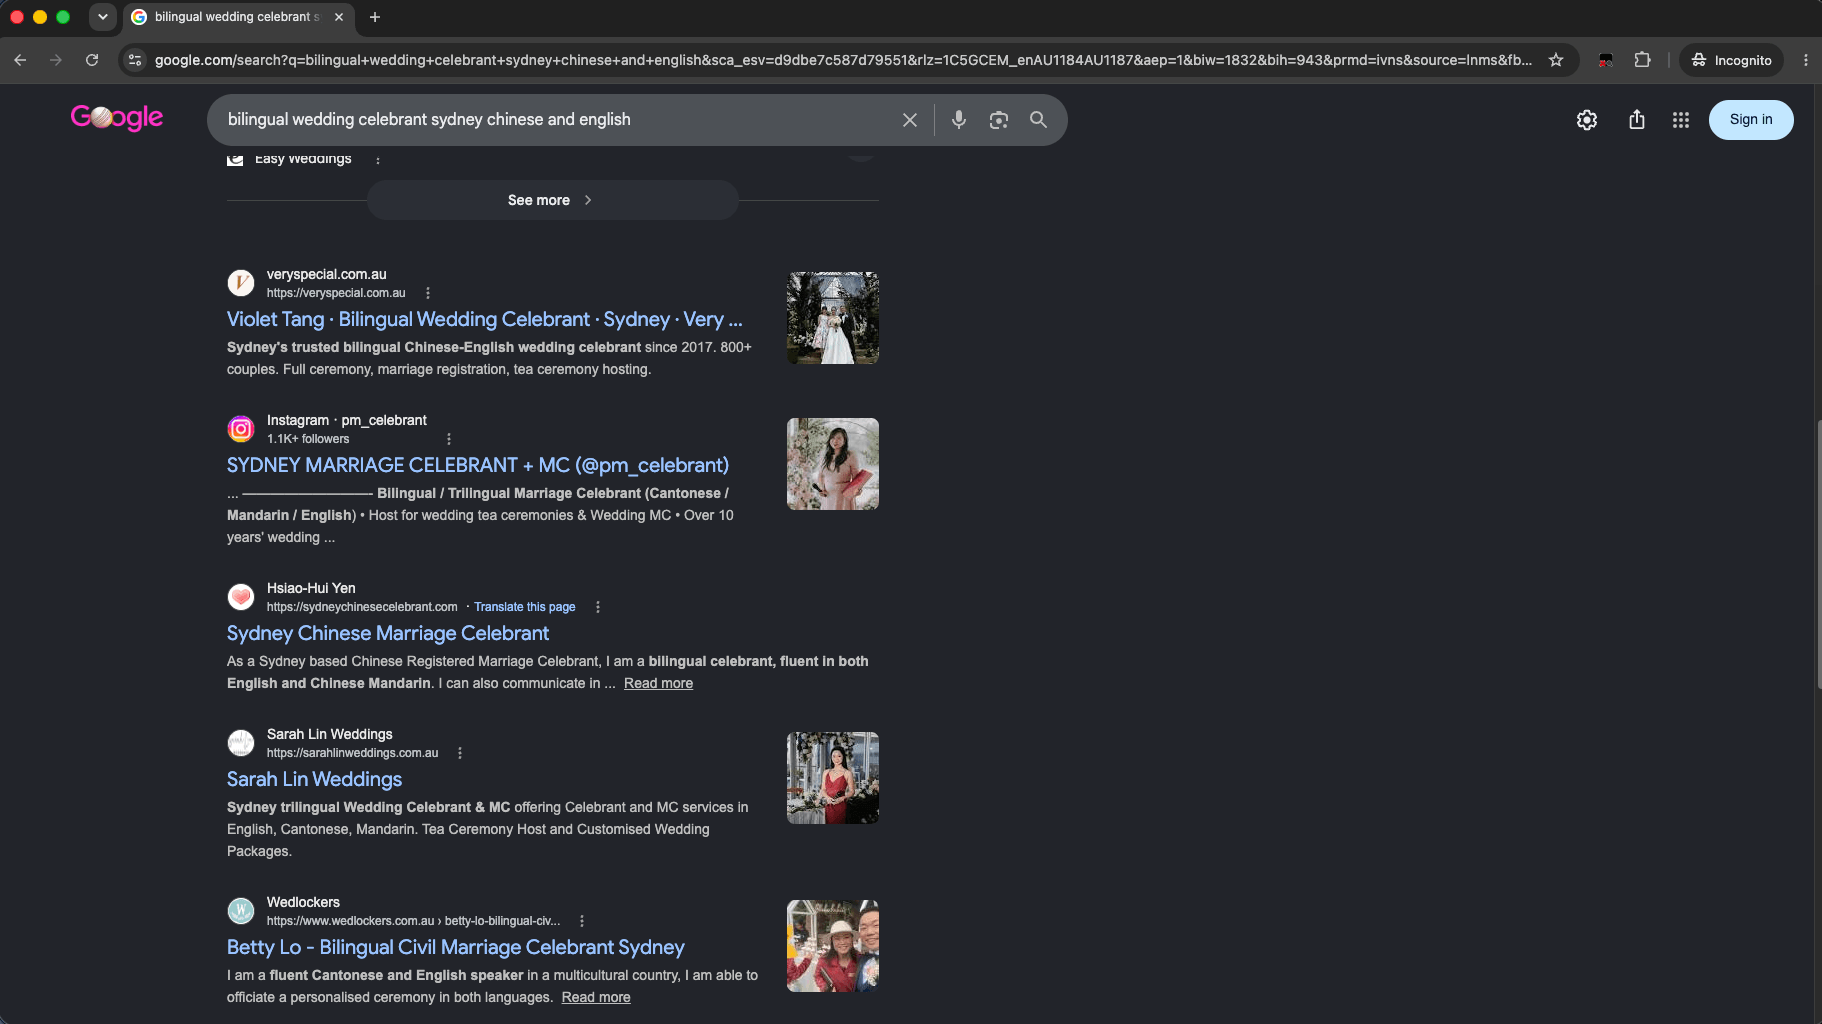Open SYDNEY MARRIAGE CELEBRANT + MC Instagram link
The height and width of the screenshot is (1024, 1822).
pos(478,465)
